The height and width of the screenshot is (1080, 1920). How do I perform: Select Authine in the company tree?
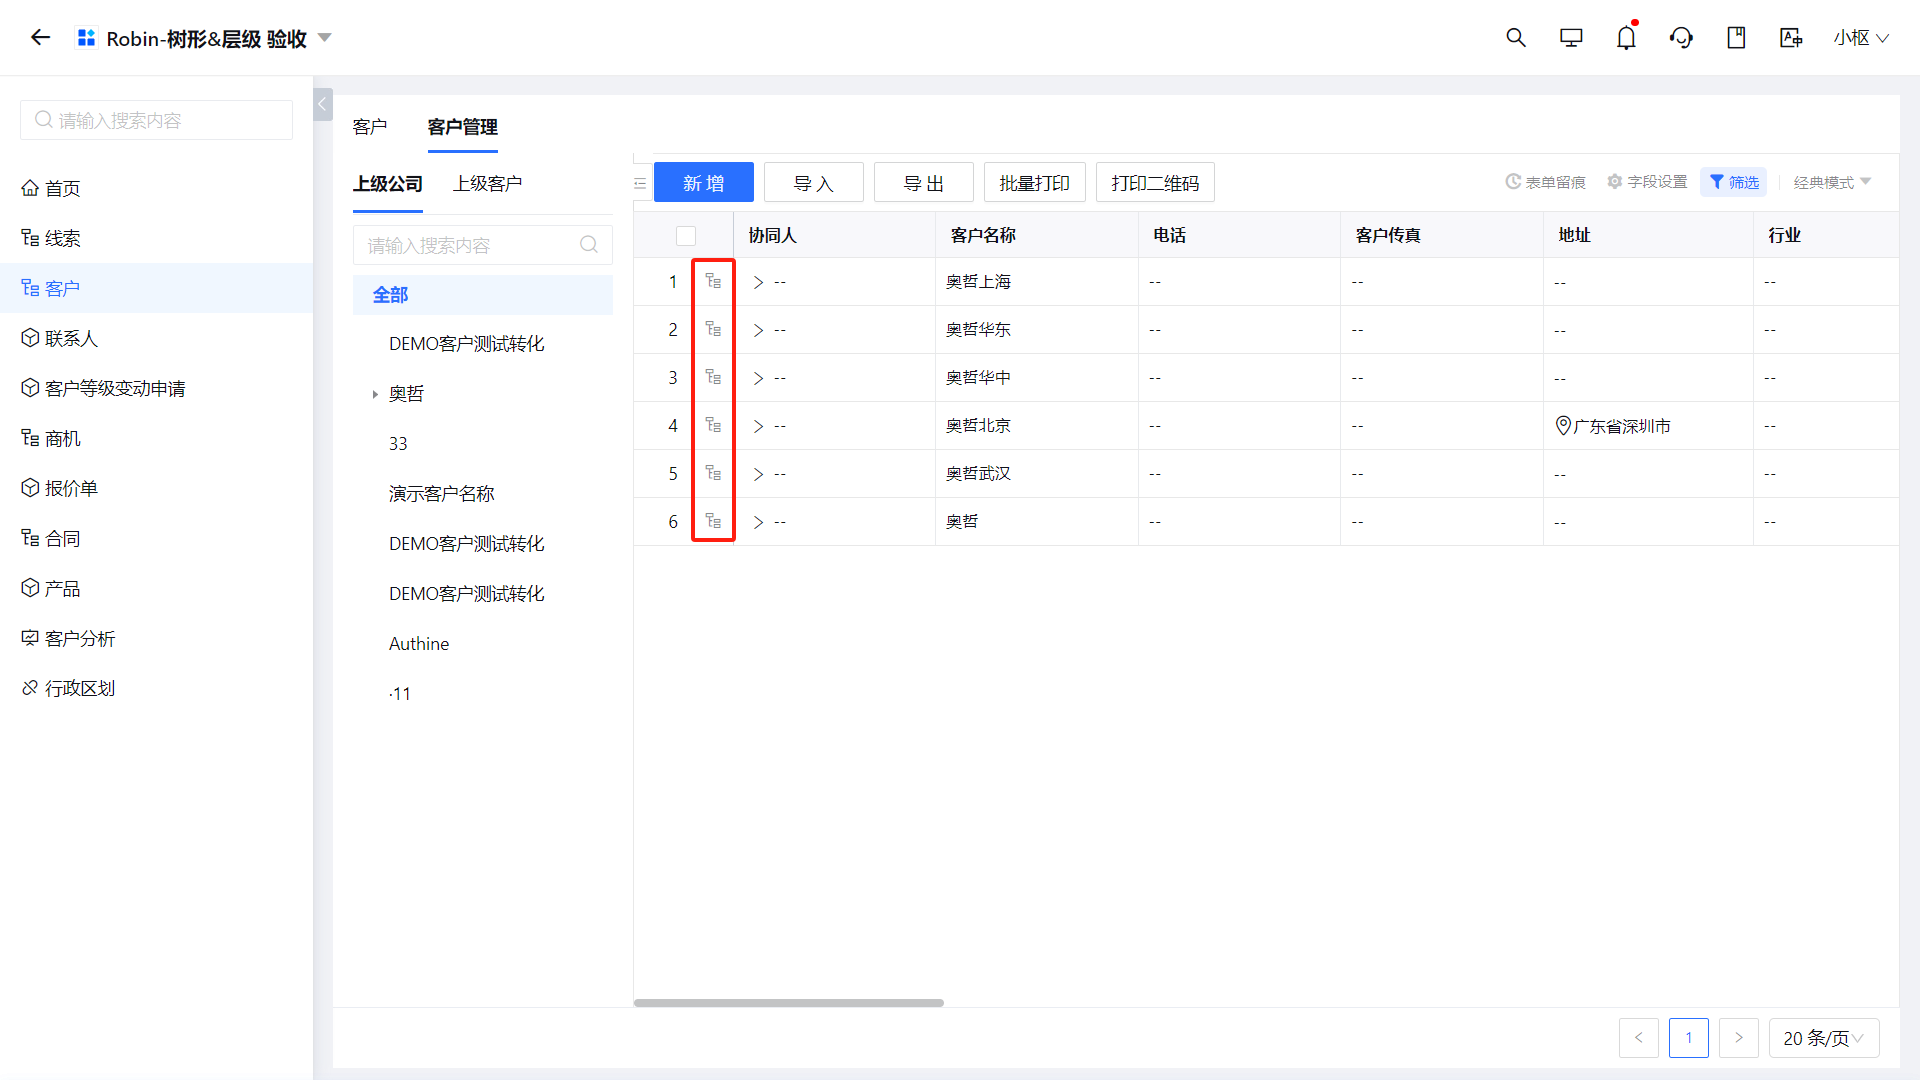coord(419,644)
